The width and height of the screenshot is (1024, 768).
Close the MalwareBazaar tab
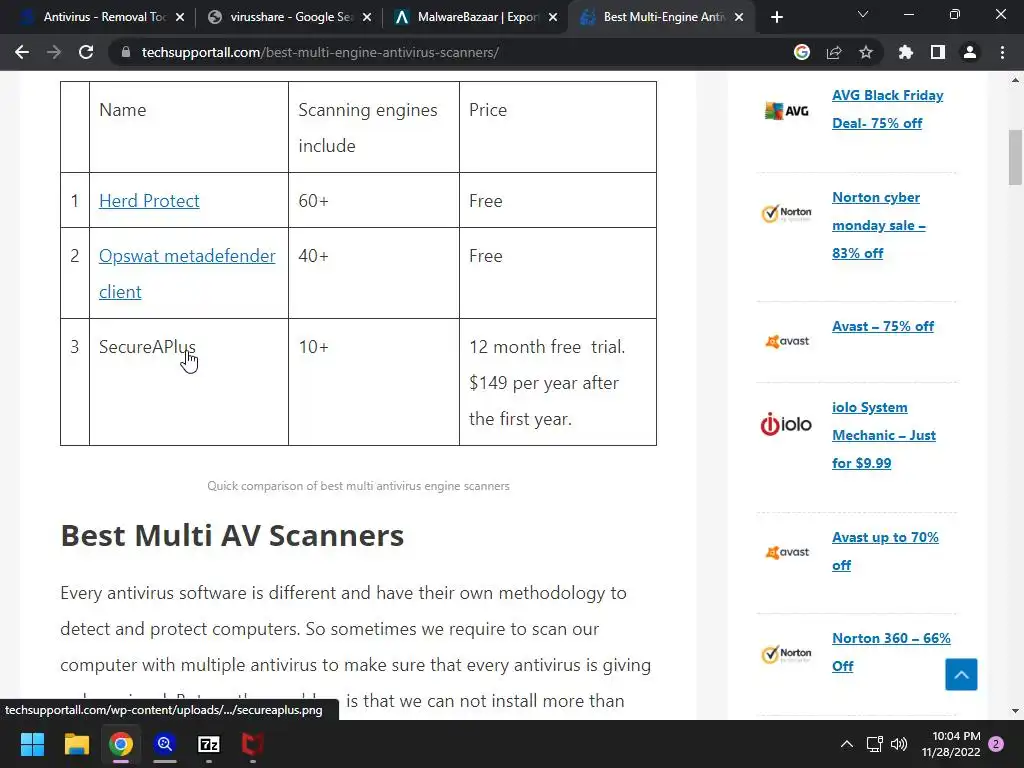click(x=552, y=18)
